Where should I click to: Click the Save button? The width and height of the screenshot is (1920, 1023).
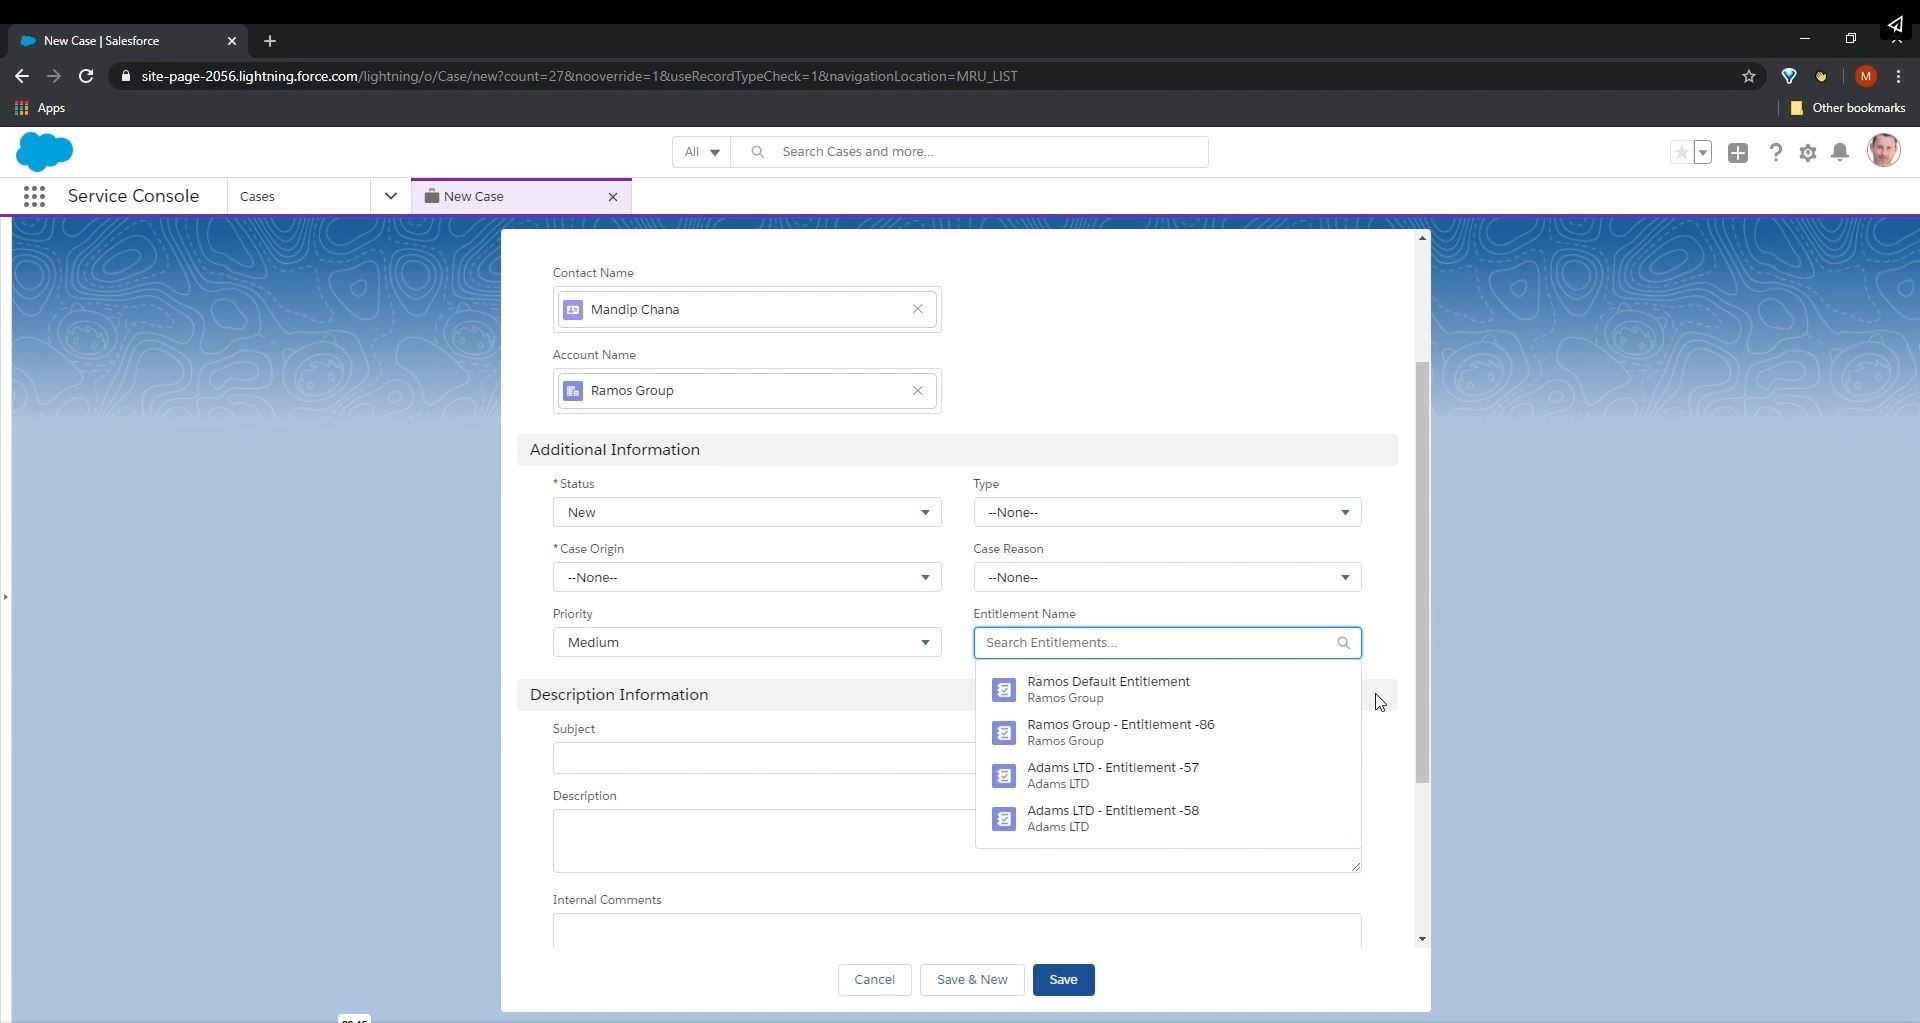(1063, 980)
